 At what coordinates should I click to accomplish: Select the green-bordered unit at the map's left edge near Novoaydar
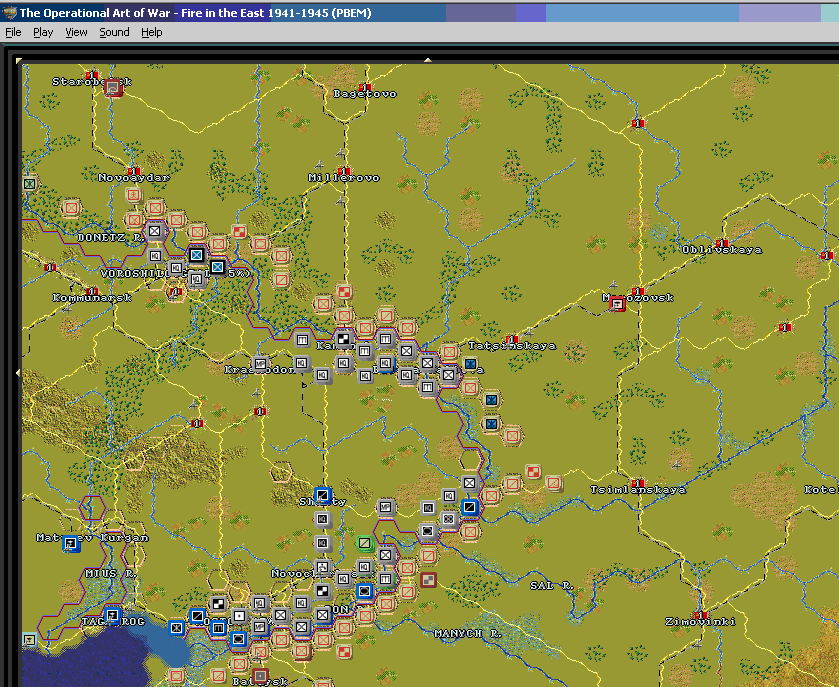pyautogui.click(x=29, y=184)
